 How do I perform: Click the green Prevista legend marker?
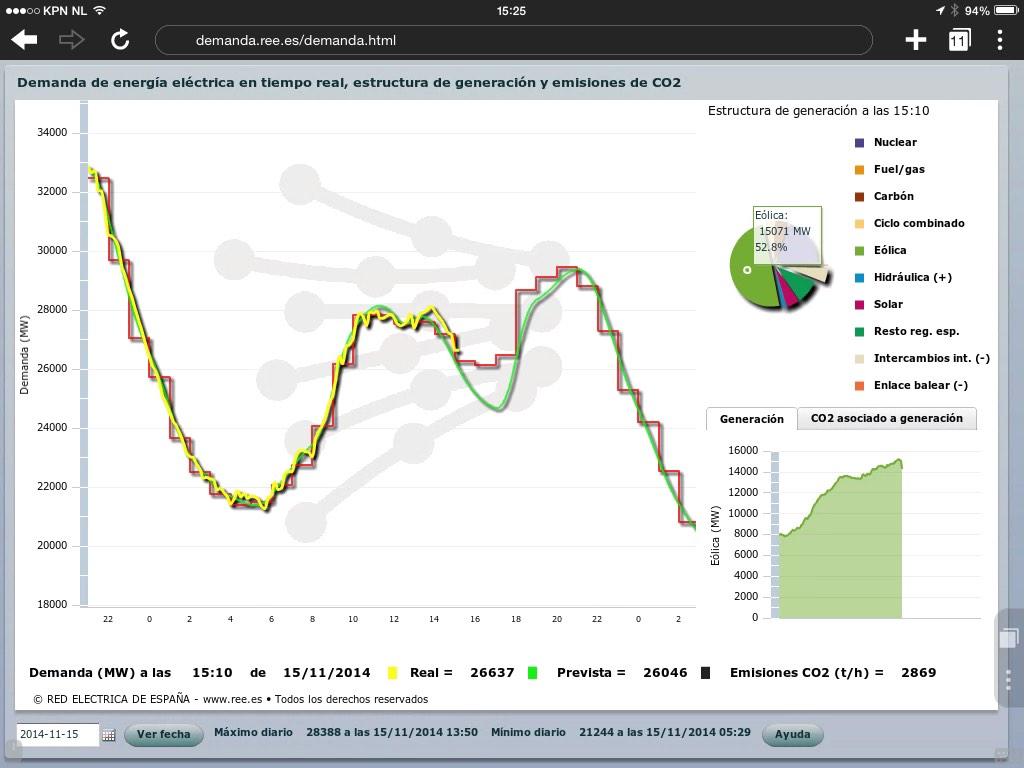[532, 673]
